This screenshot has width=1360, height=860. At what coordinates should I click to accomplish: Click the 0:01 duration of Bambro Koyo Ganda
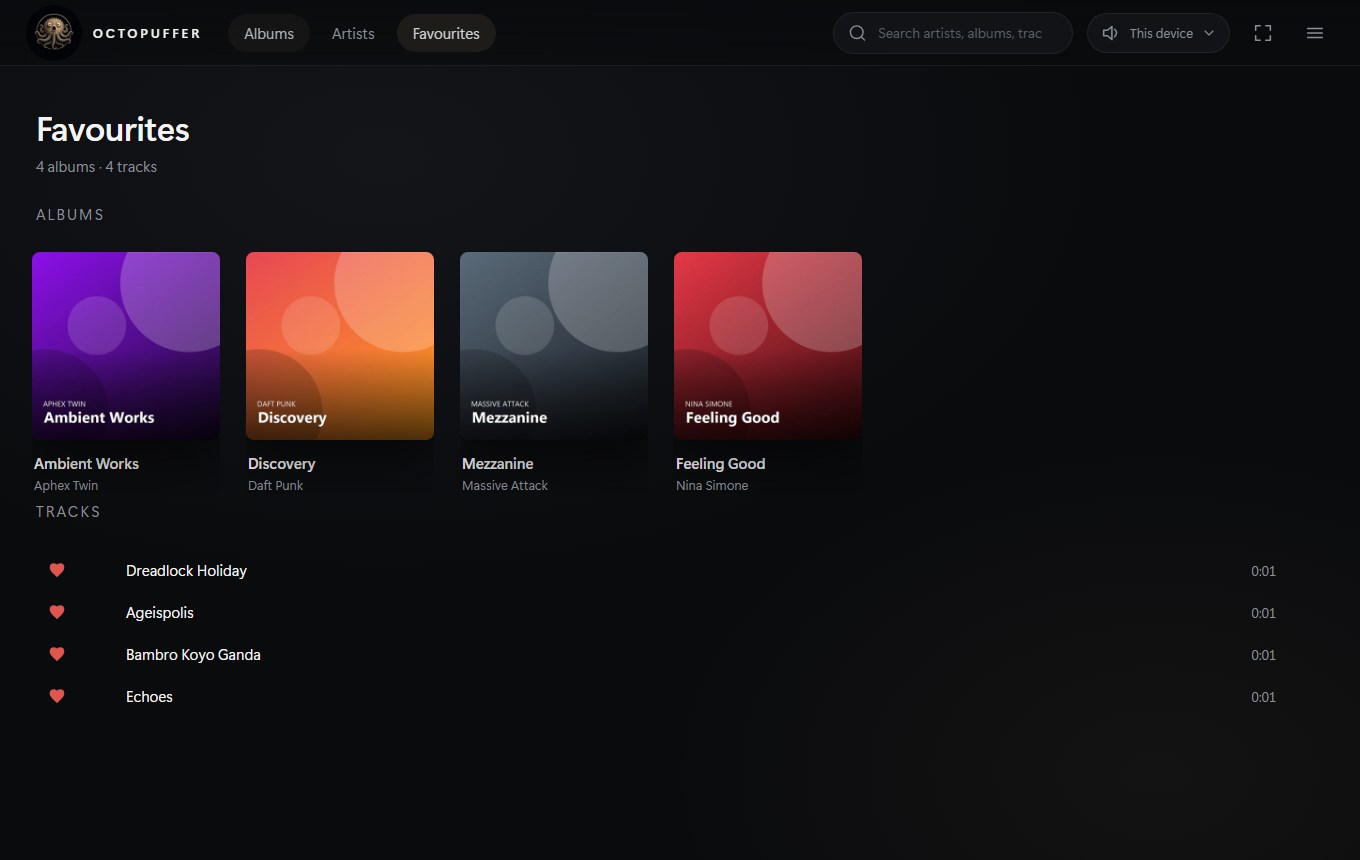[x=1263, y=655]
